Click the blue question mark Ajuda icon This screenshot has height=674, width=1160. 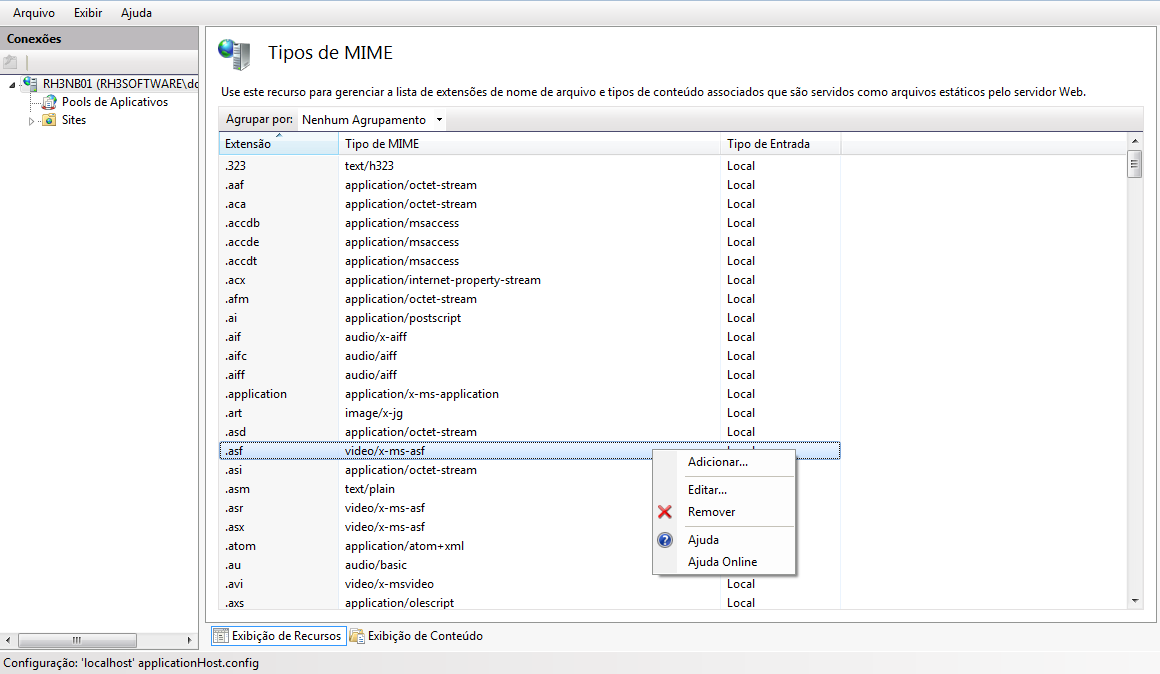[x=665, y=540]
